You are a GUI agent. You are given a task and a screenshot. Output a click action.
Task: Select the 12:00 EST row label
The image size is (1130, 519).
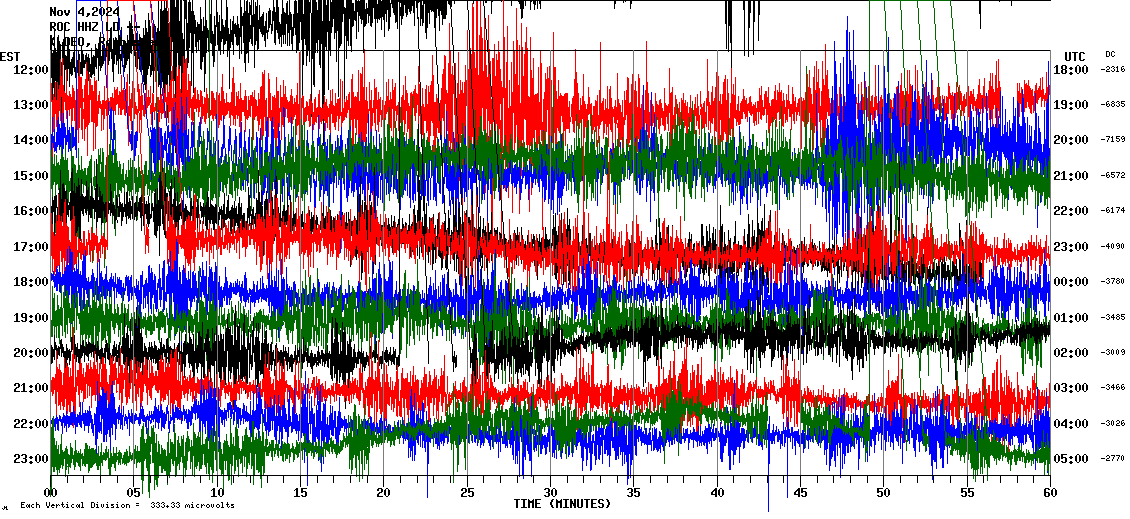[x=30, y=70]
